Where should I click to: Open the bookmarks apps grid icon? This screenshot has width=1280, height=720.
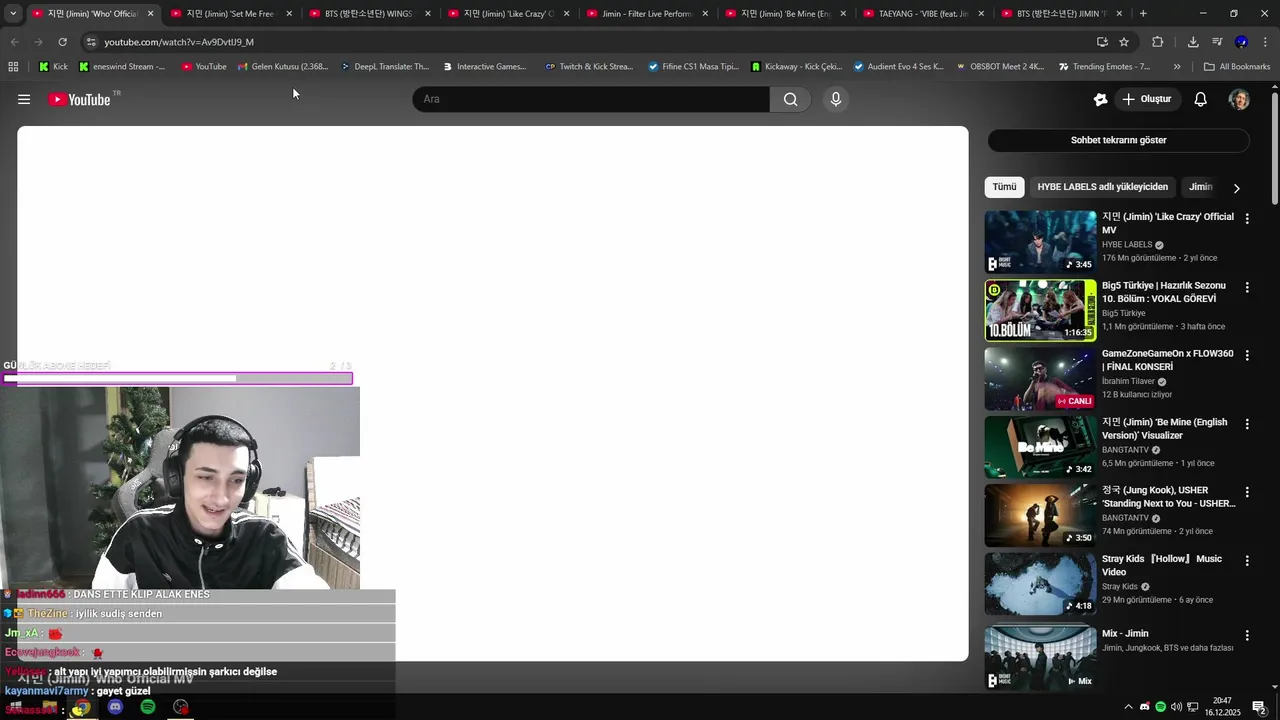[13, 67]
